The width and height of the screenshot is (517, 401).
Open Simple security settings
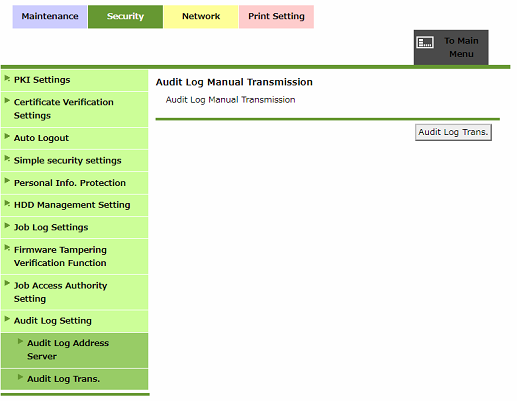click(x=74, y=160)
